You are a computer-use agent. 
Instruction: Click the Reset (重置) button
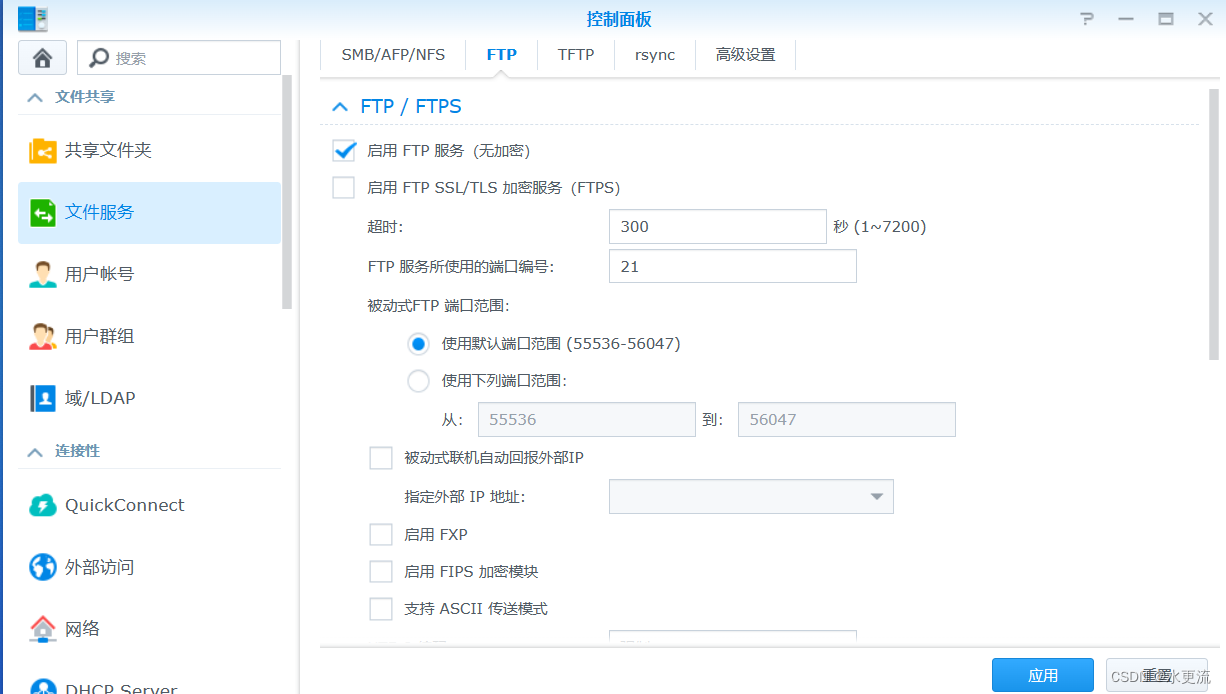click(1157, 675)
